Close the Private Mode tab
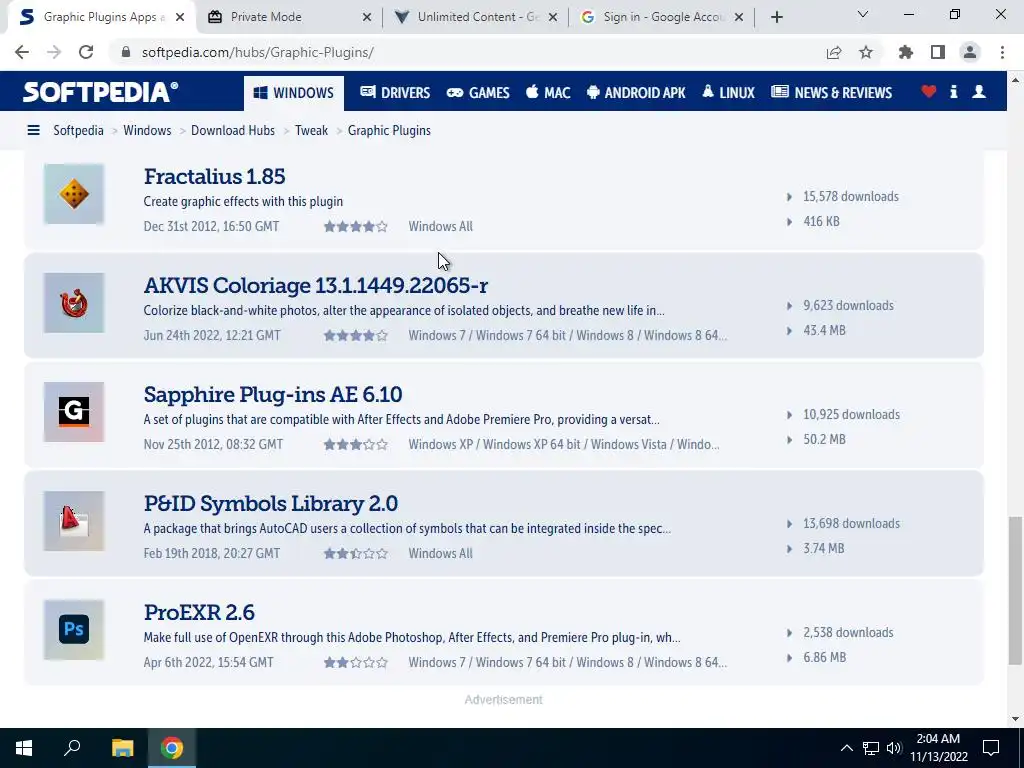The height and width of the screenshot is (768, 1024). click(367, 18)
